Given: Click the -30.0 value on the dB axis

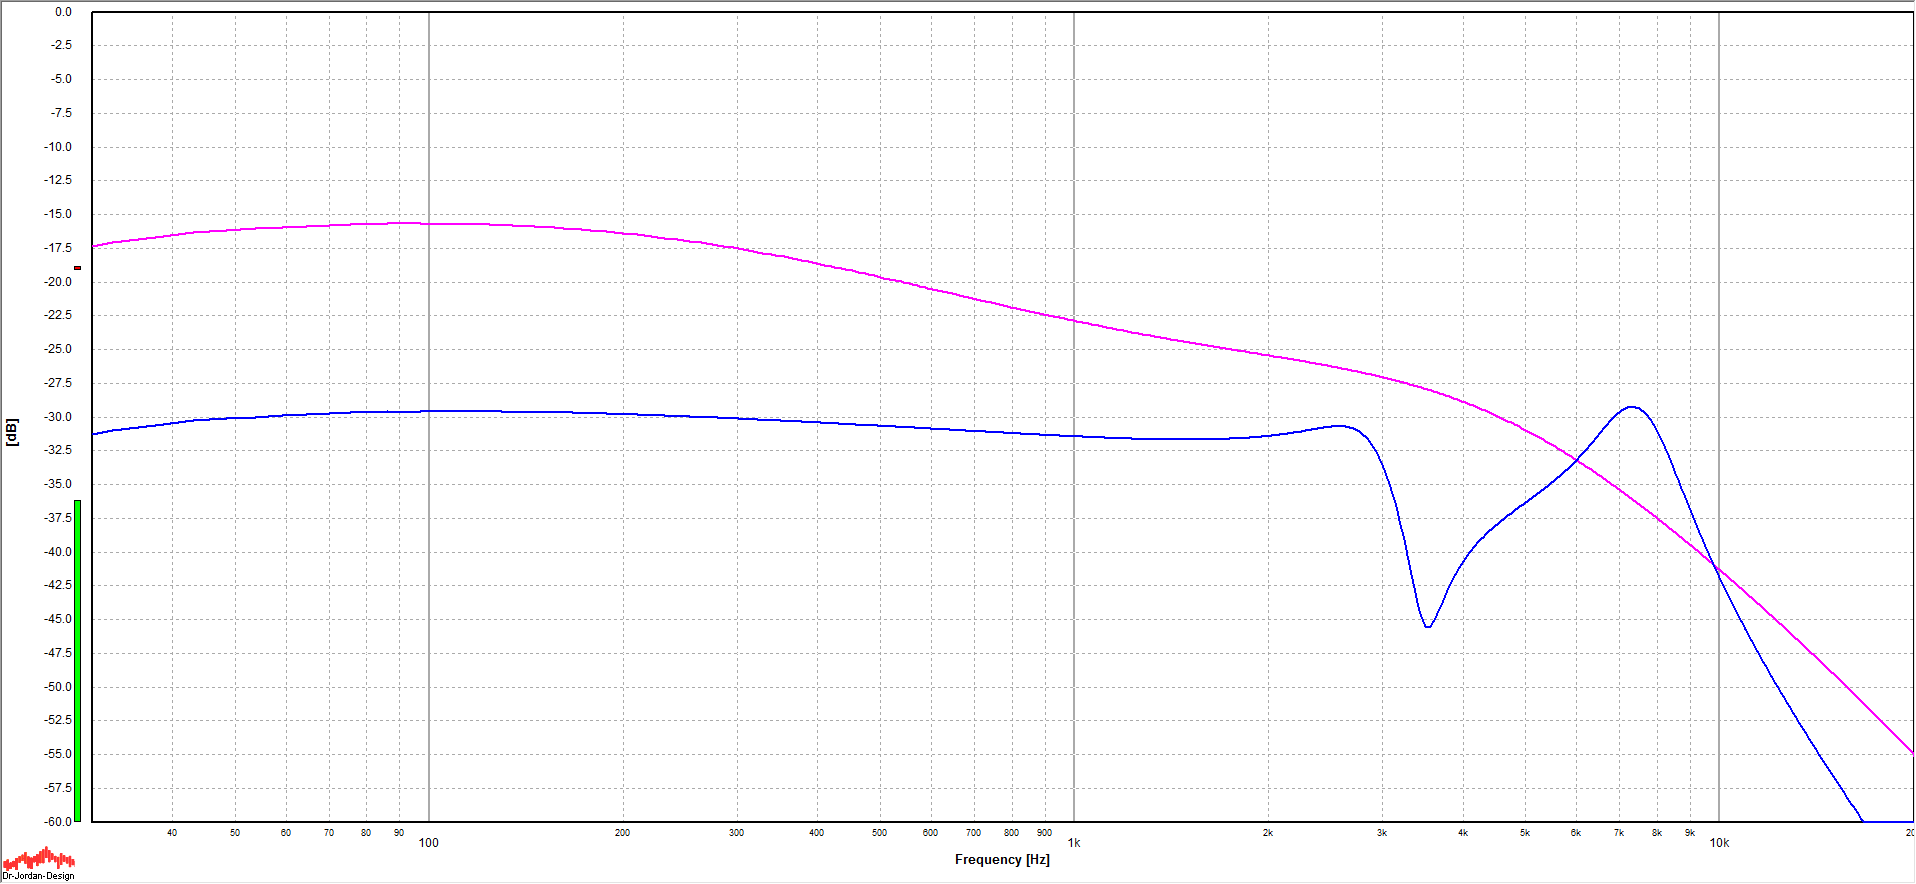Looking at the screenshot, I should (x=59, y=417).
